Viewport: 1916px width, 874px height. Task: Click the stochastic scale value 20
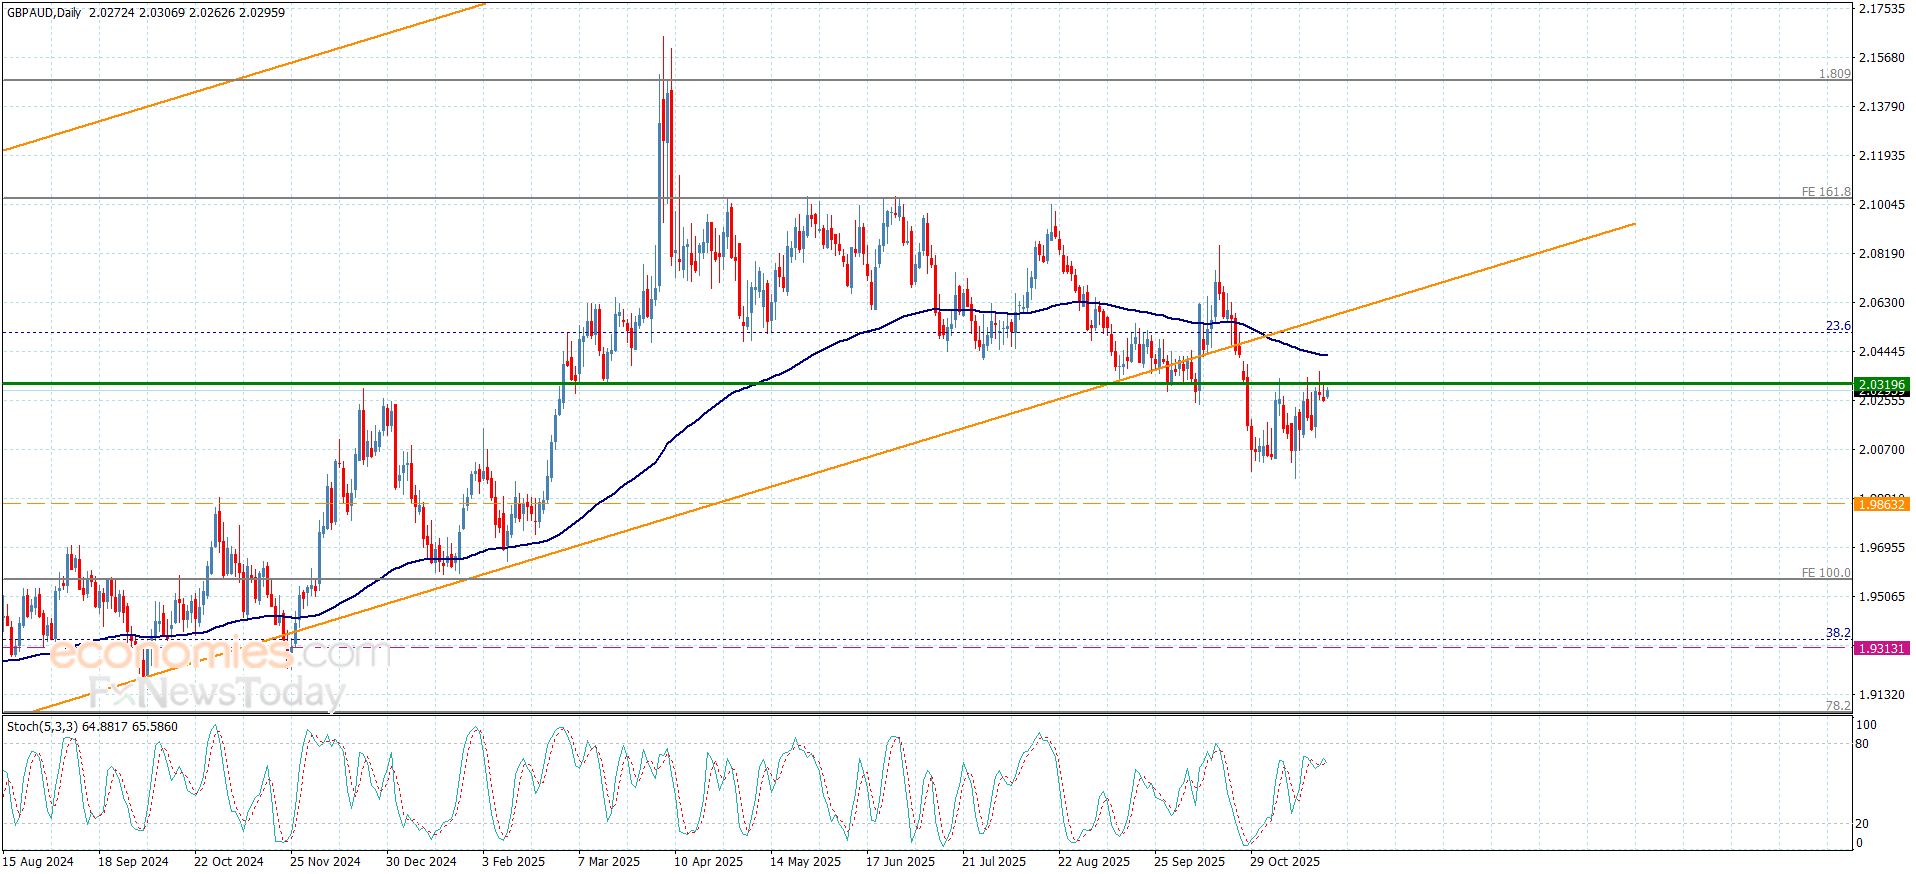1862,824
